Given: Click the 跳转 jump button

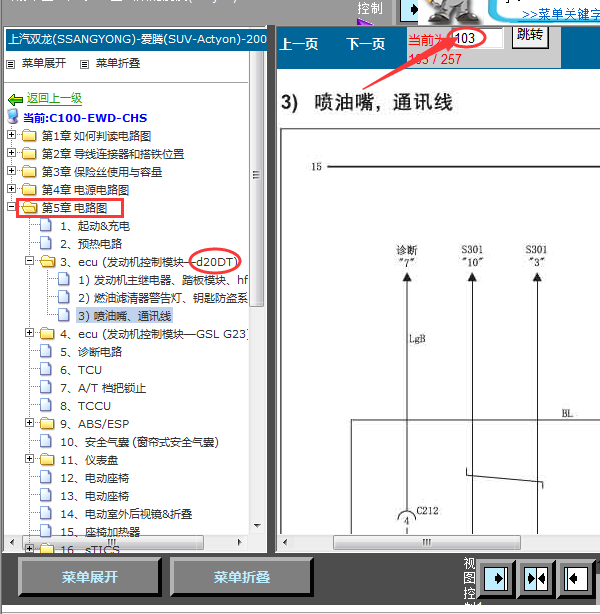Looking at the screenshot, I should 530,36.
